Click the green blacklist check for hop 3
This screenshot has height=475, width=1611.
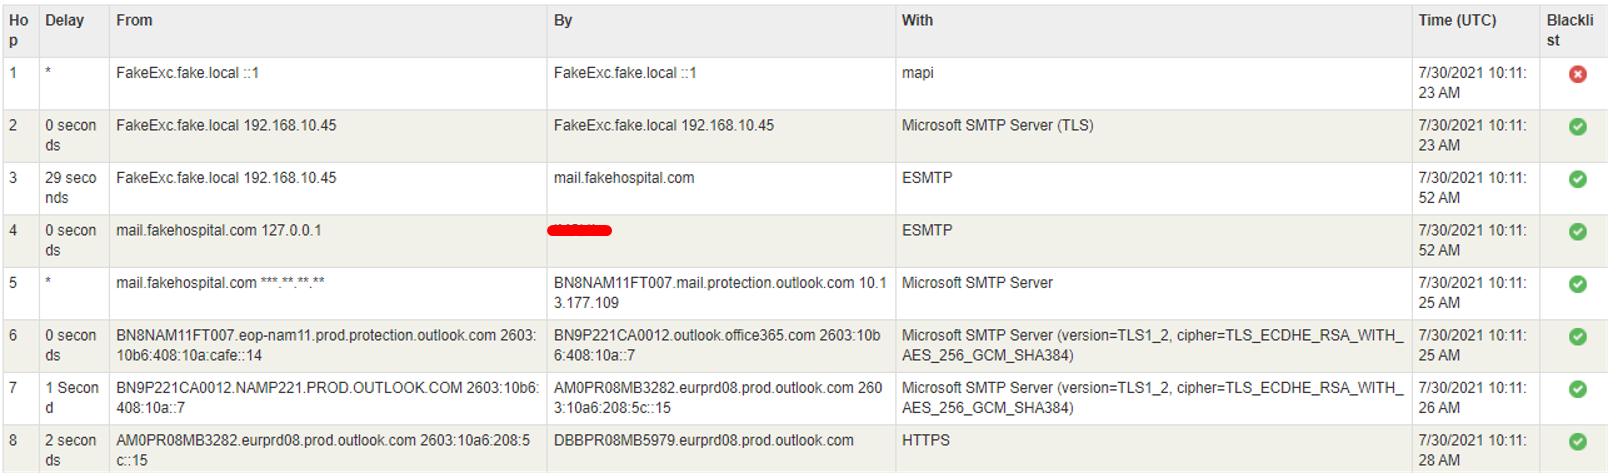(x=1577, y=179)
